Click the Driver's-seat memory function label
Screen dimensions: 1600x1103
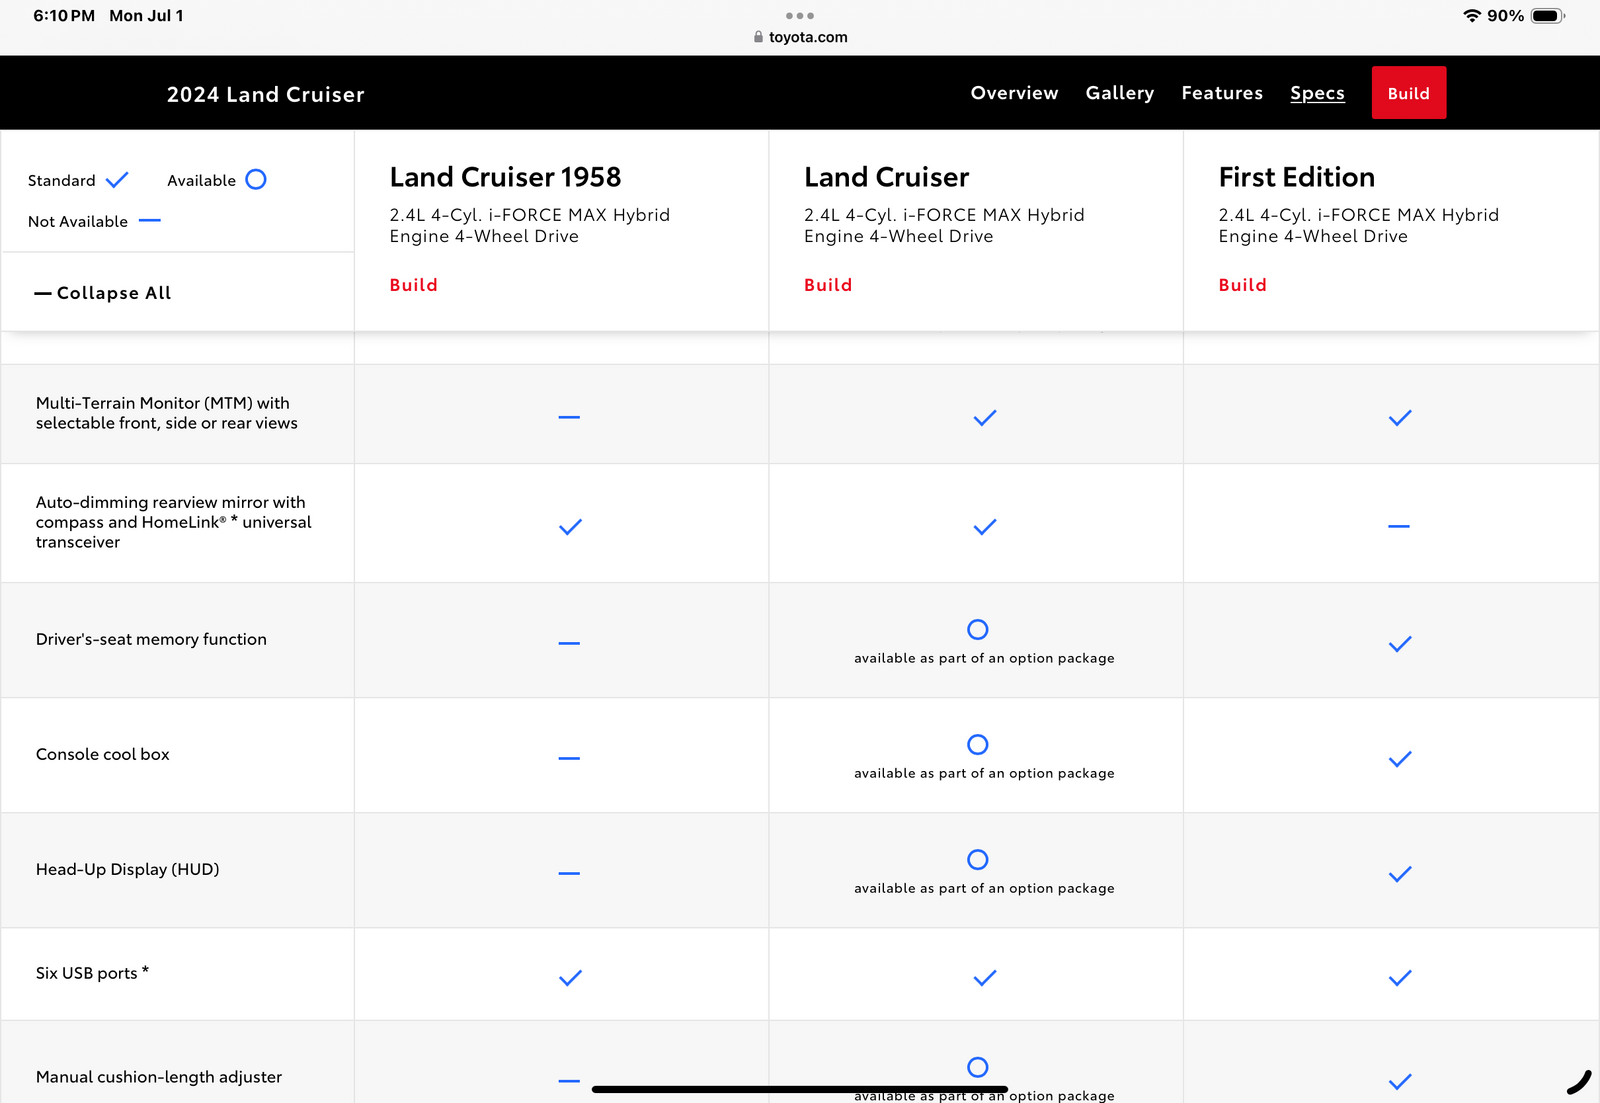[x=151, y=639]
